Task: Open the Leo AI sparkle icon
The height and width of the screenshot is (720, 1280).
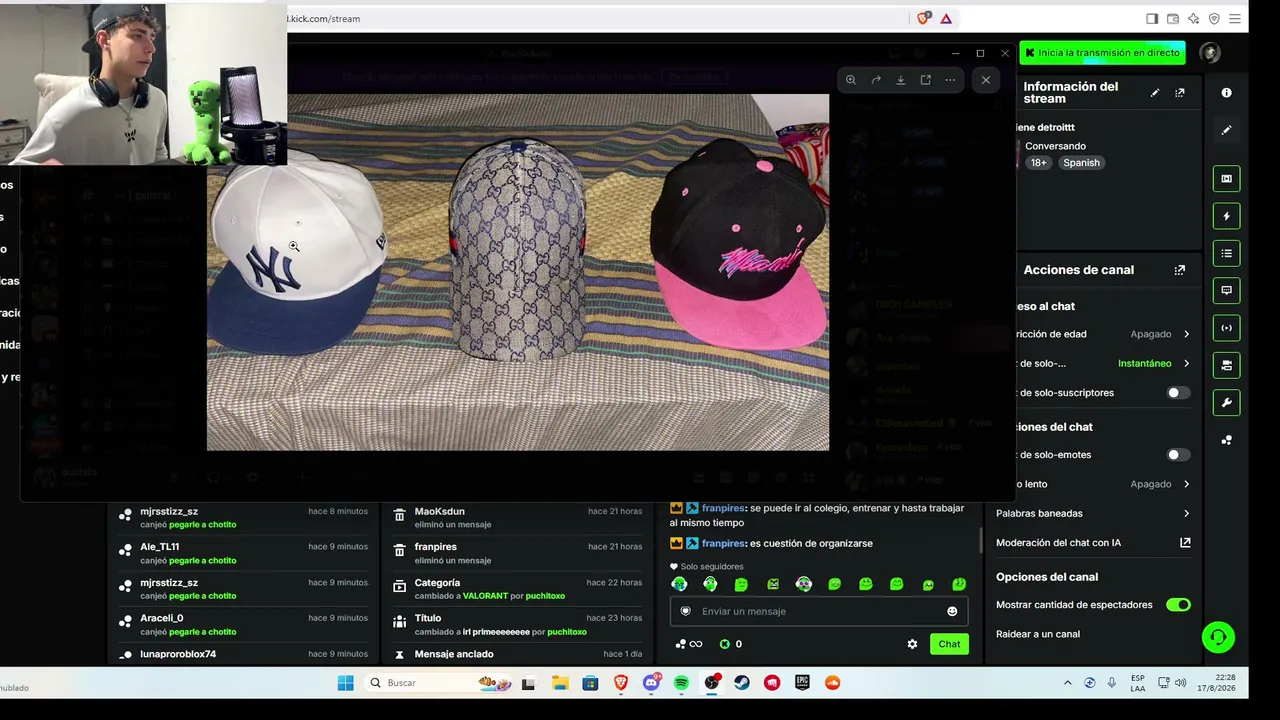Action: point(1194,18)
